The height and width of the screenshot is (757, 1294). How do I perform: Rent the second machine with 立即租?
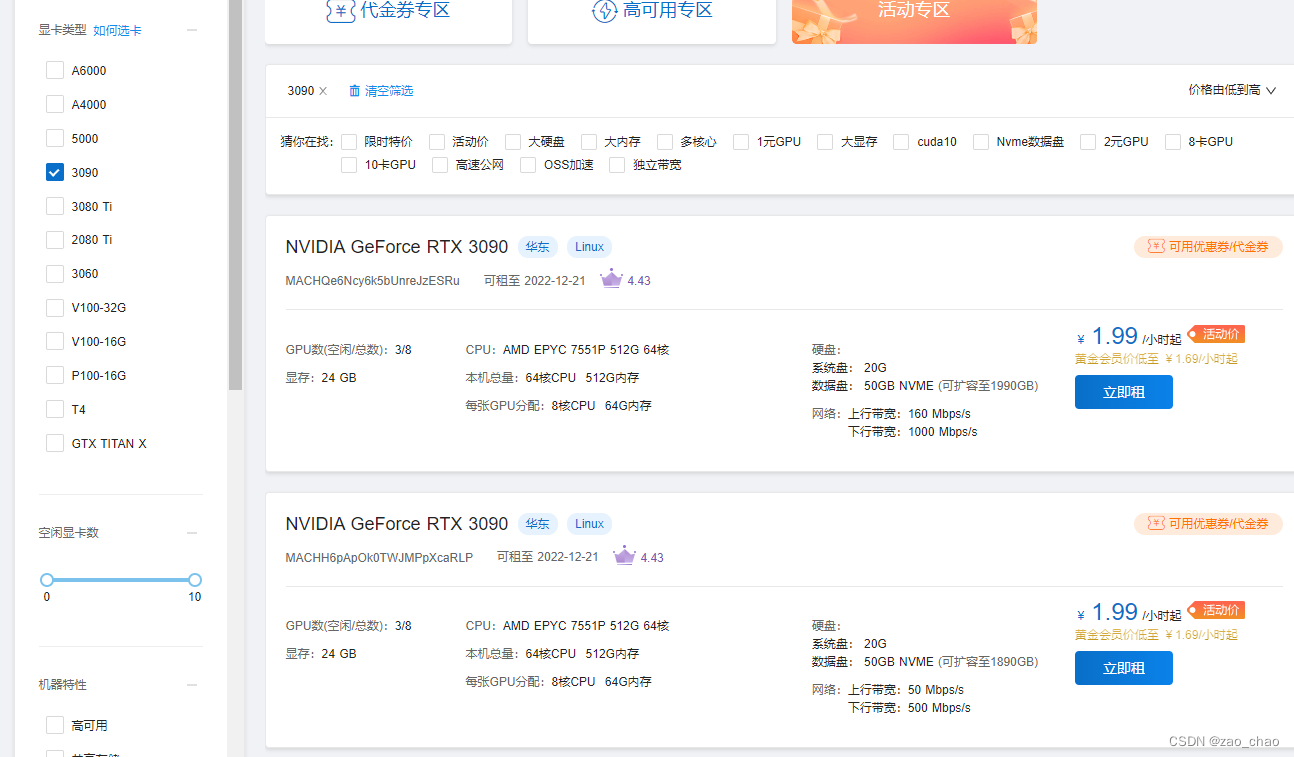[1124, 668]
